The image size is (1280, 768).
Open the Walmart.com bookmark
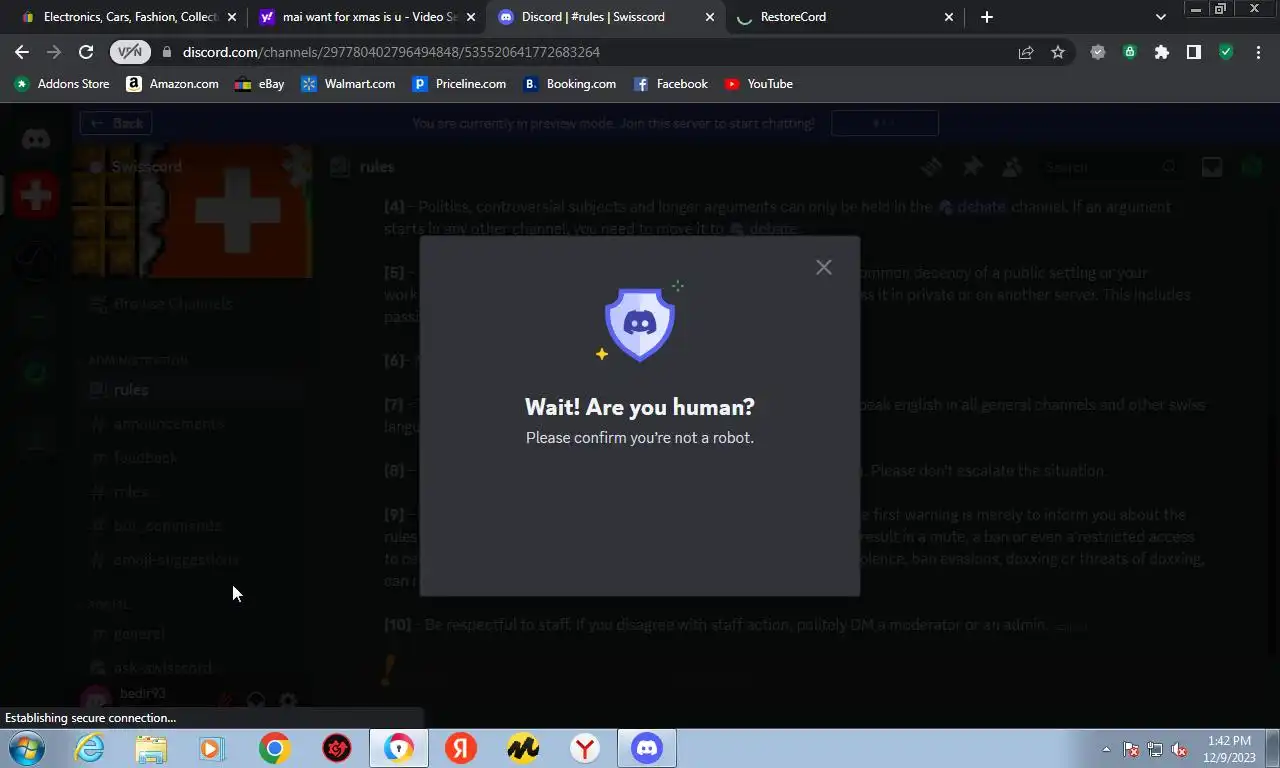(x=348, y=84)
